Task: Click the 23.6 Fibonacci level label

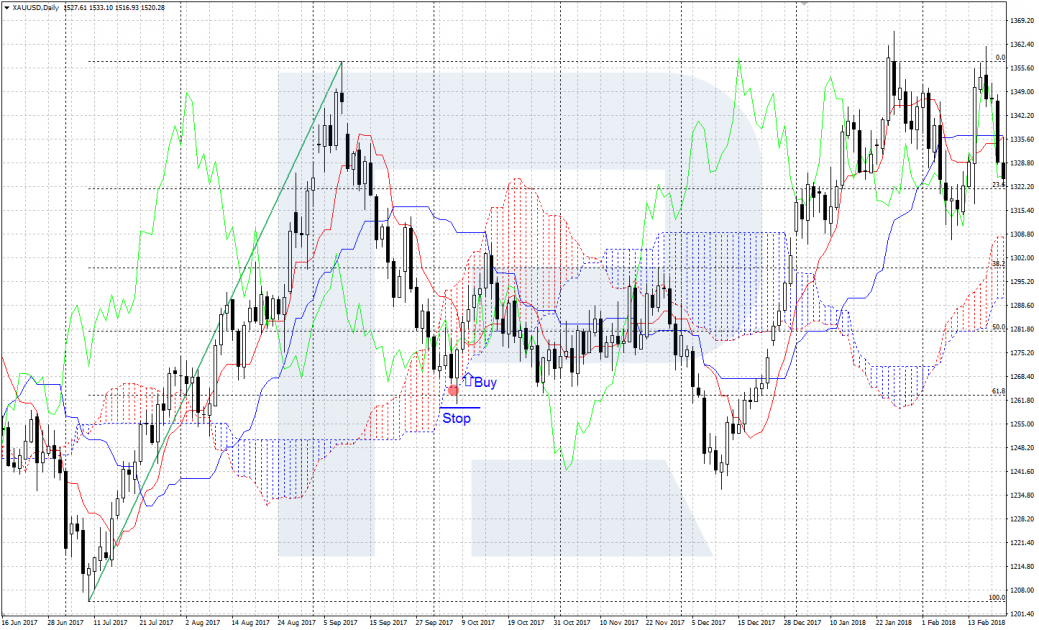Action: 999,184
